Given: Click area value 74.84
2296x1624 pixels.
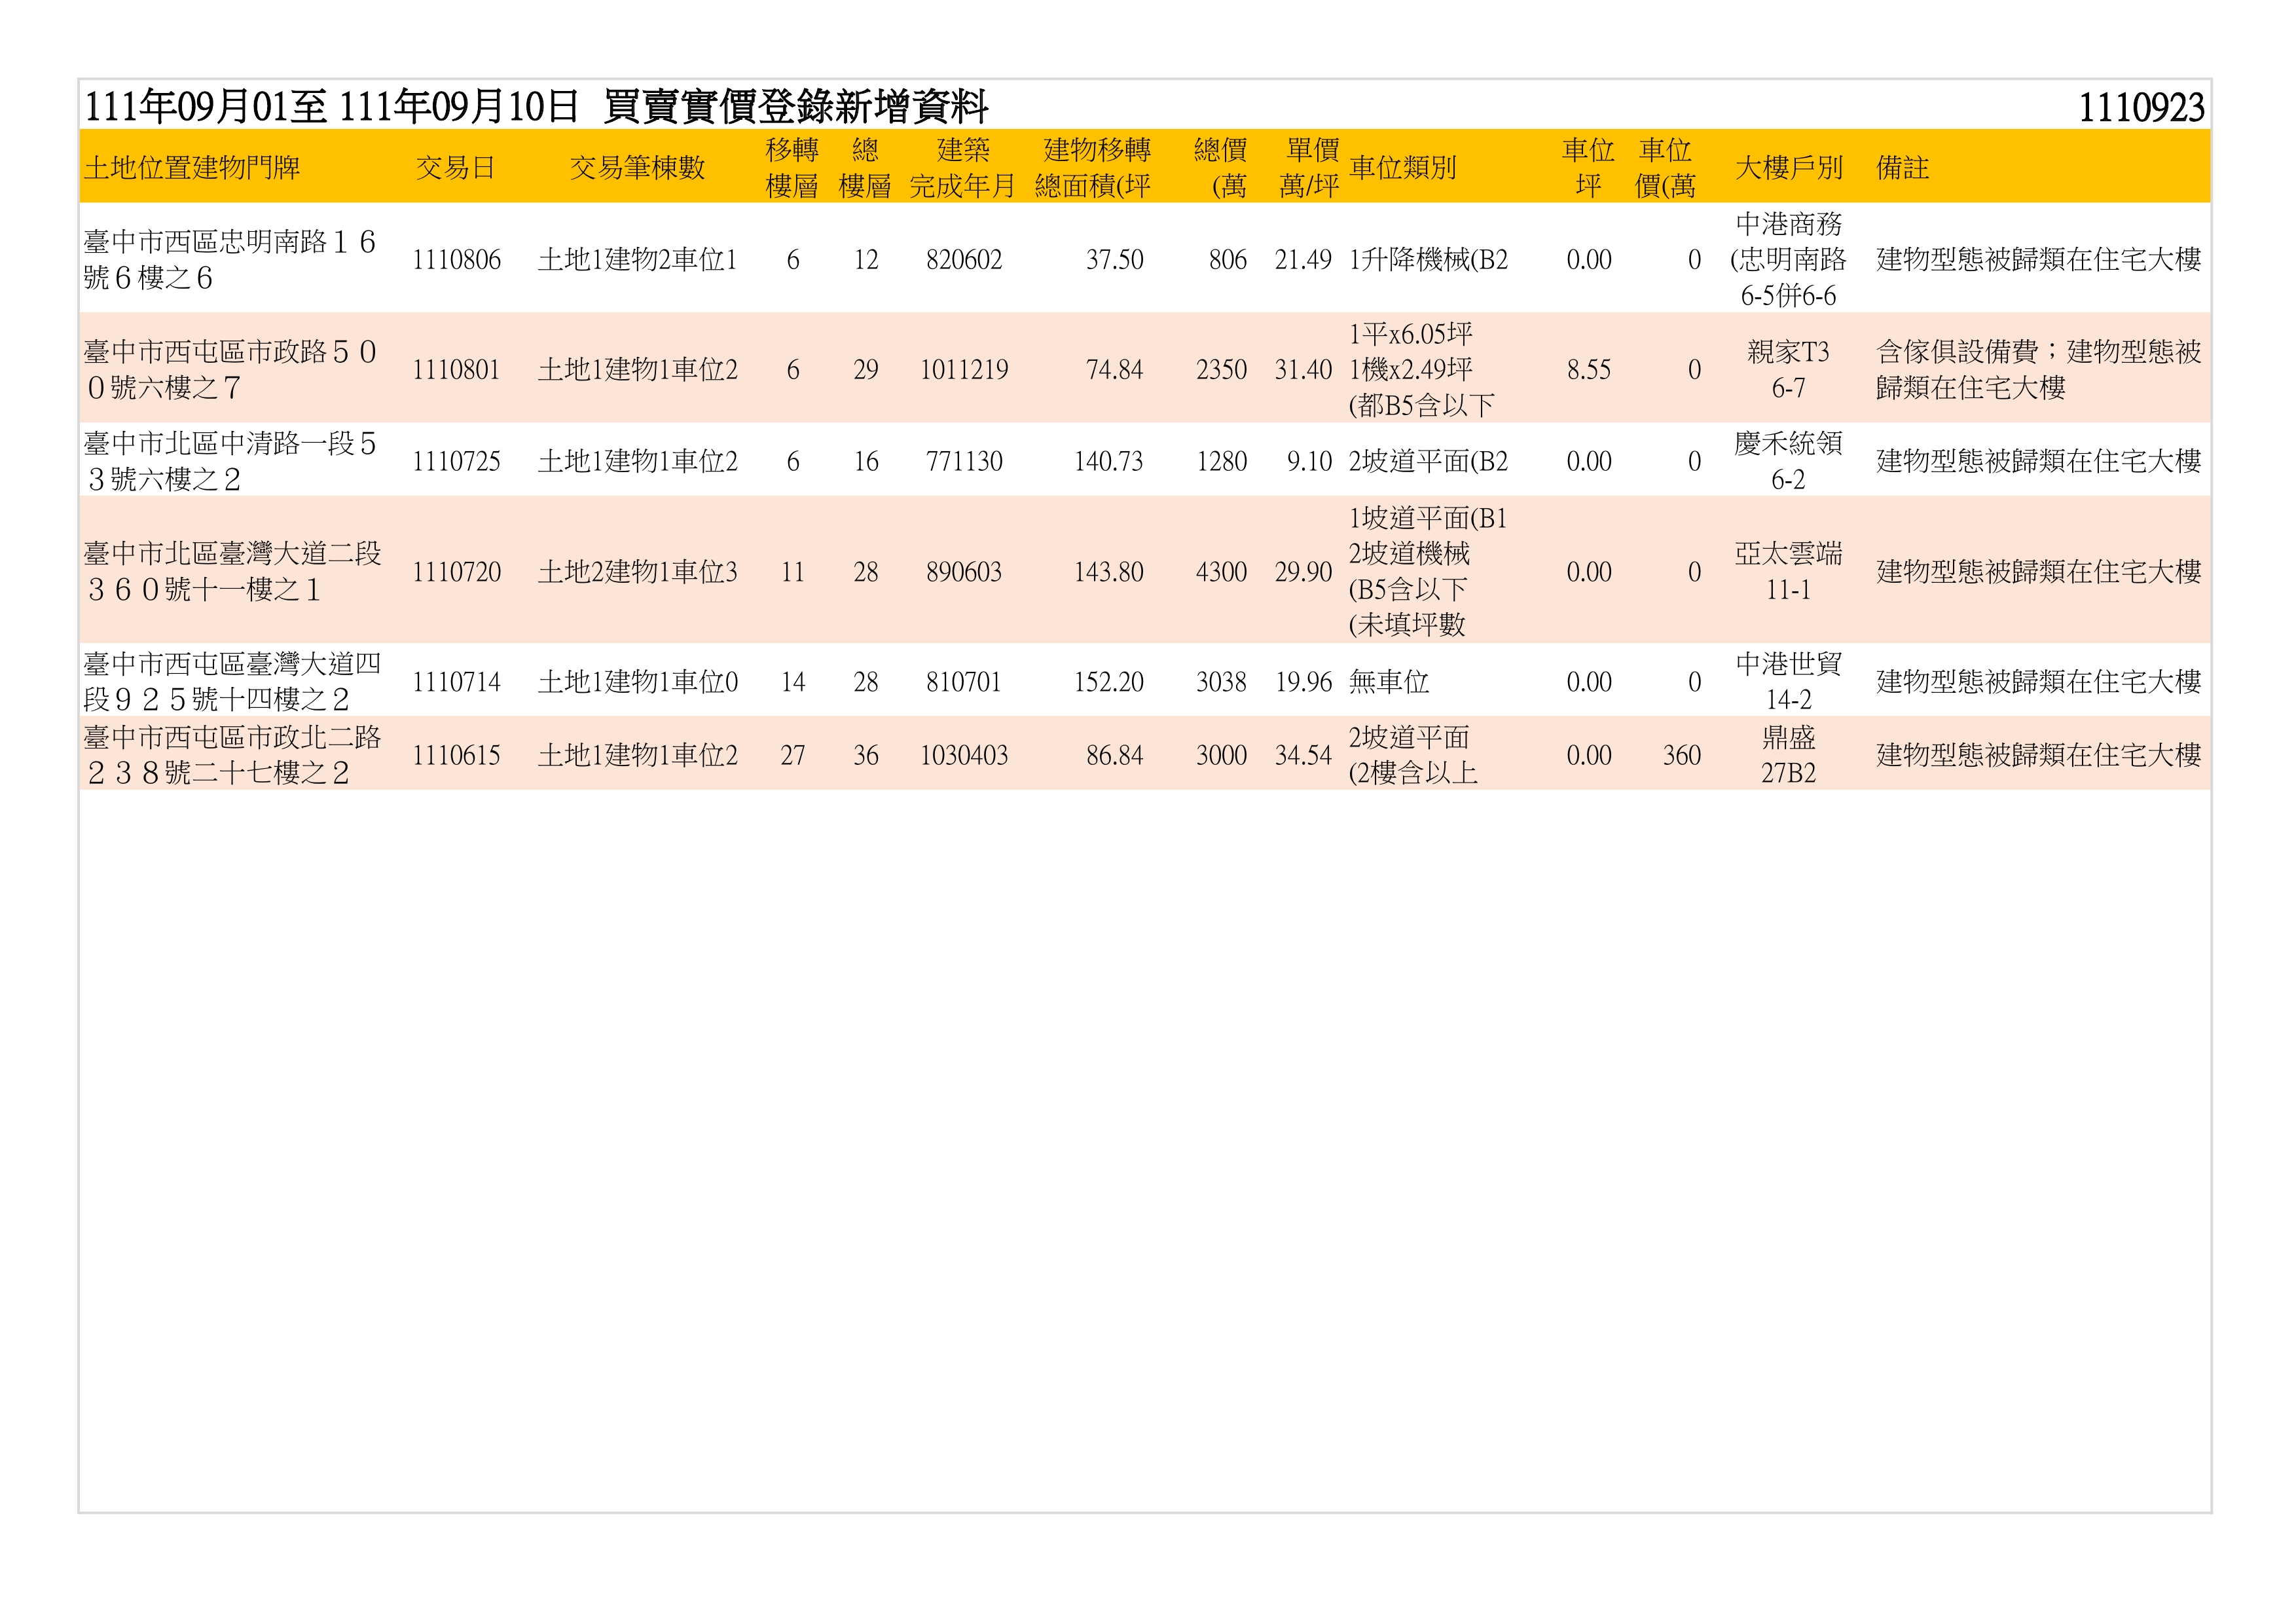Looking at the screenshot, I should tap(1115, 370).
